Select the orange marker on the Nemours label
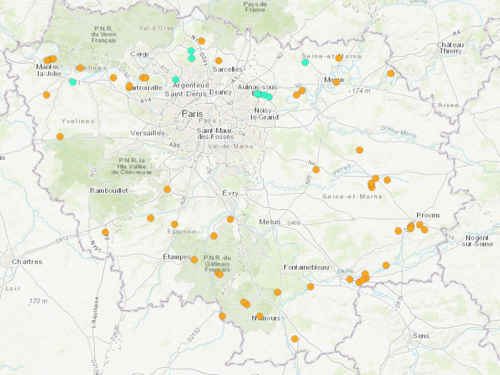Viewport: 500px width, 375px height. click(260, 316)
